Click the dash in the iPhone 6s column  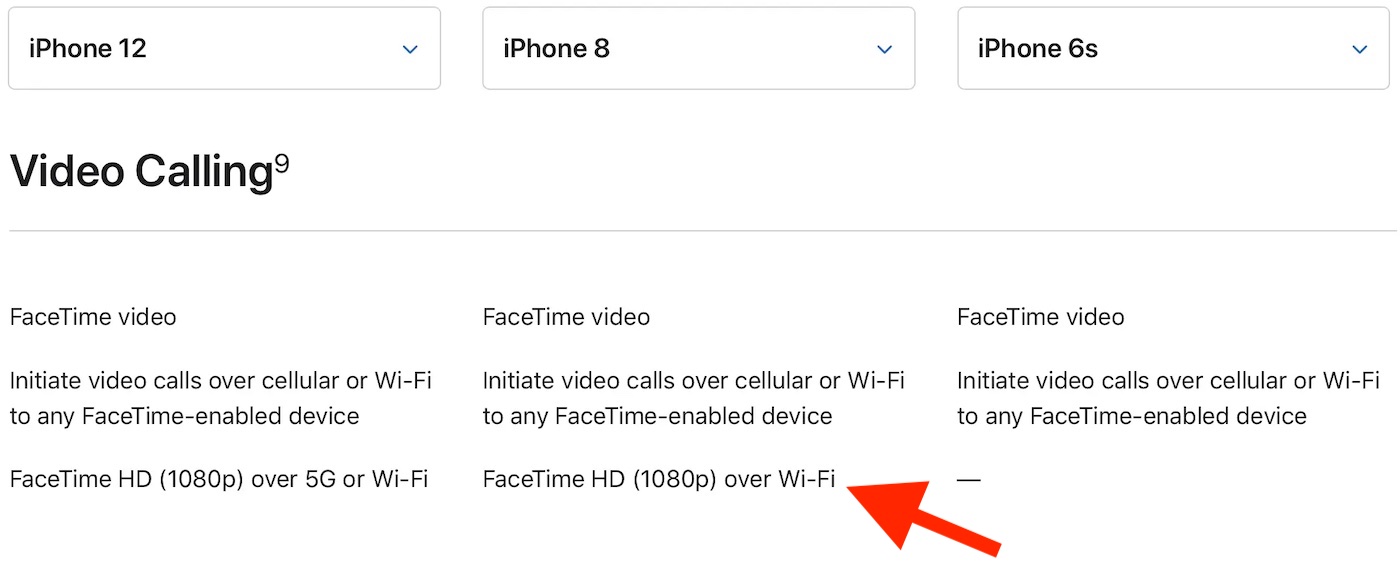tap(968, 480)
